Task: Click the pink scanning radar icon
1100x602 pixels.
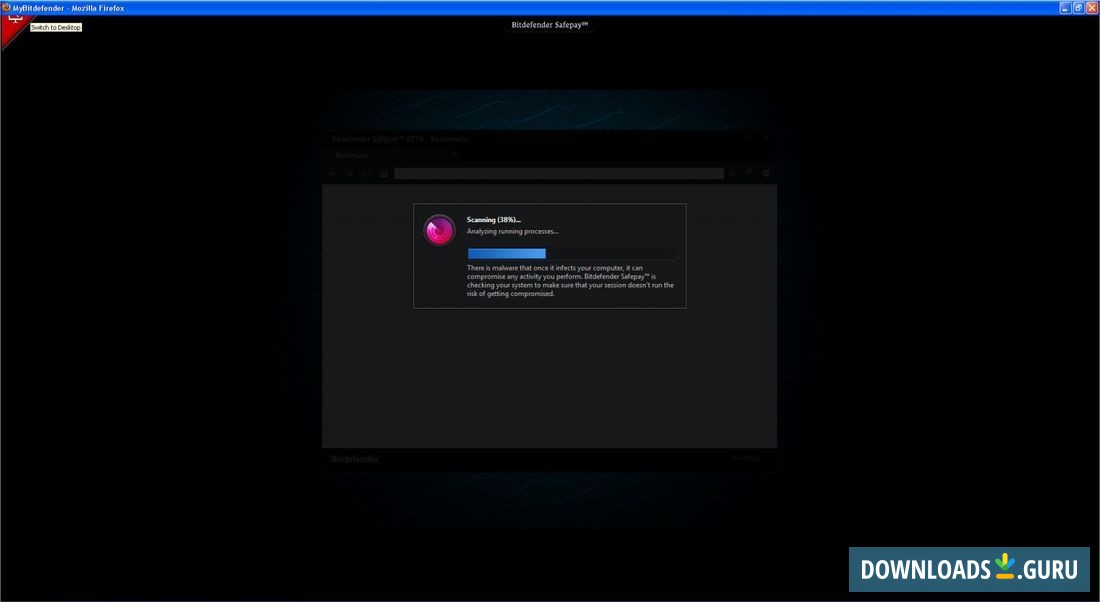Action: point(440,230)
